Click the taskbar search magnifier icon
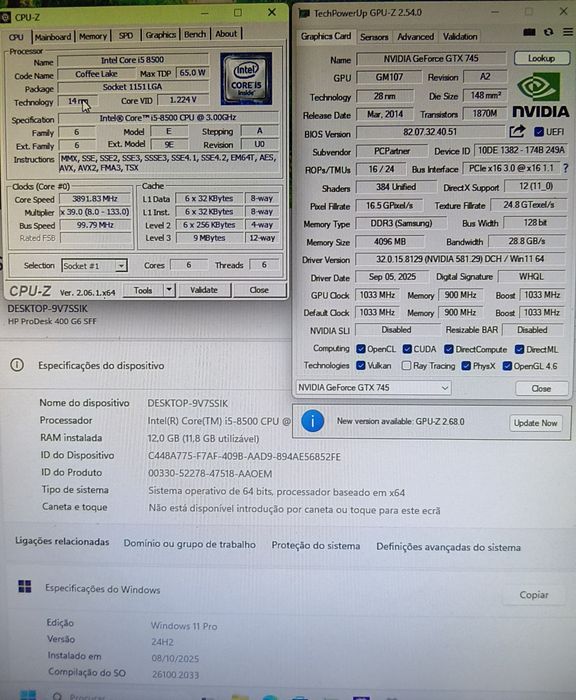Viewport: 576px width, 700px height. coord(57,696)
